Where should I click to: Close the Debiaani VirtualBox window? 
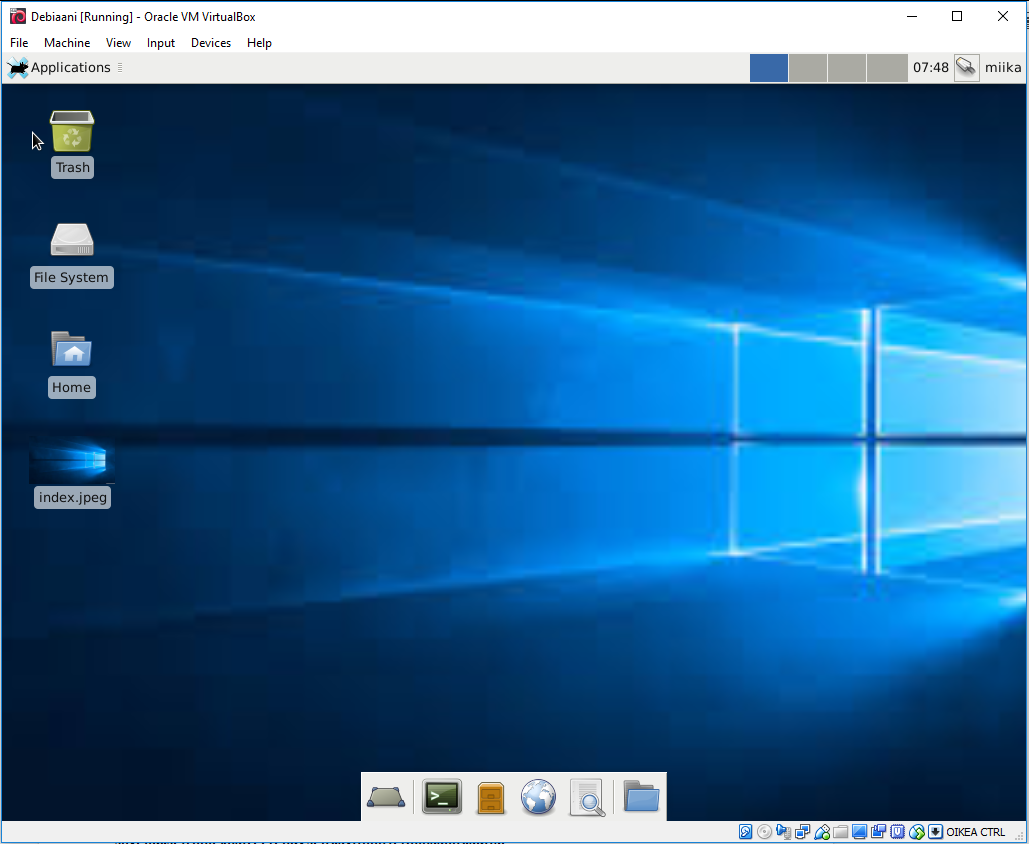point(1003,16)
